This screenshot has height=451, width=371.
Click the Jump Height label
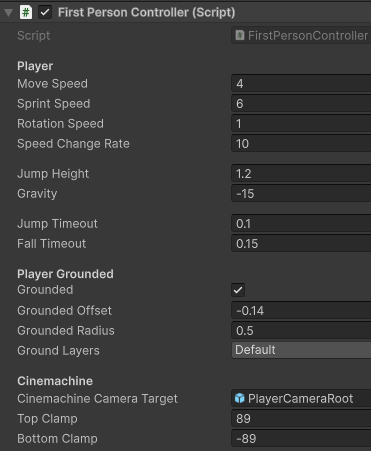pos(53,174)
